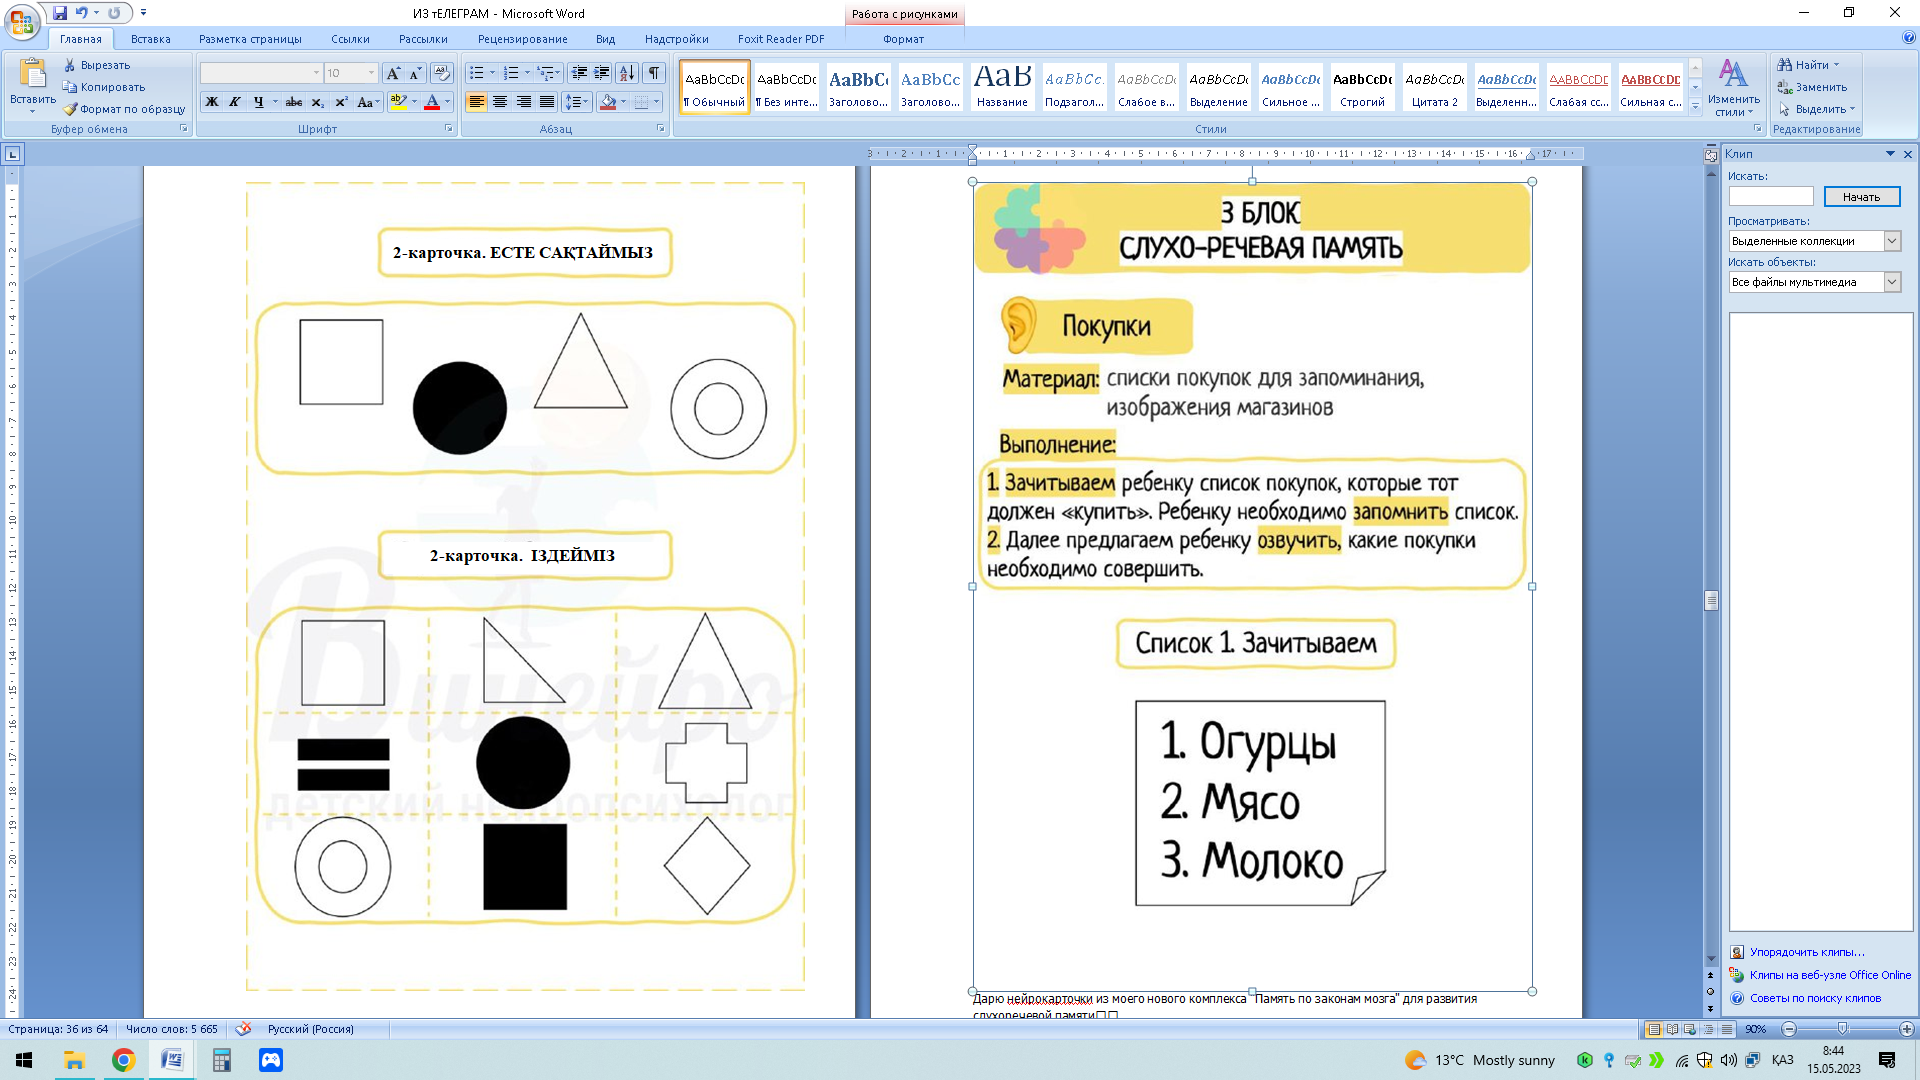
Task: Toggle strikethrough text formatting
Action: (x=293, y=102)
